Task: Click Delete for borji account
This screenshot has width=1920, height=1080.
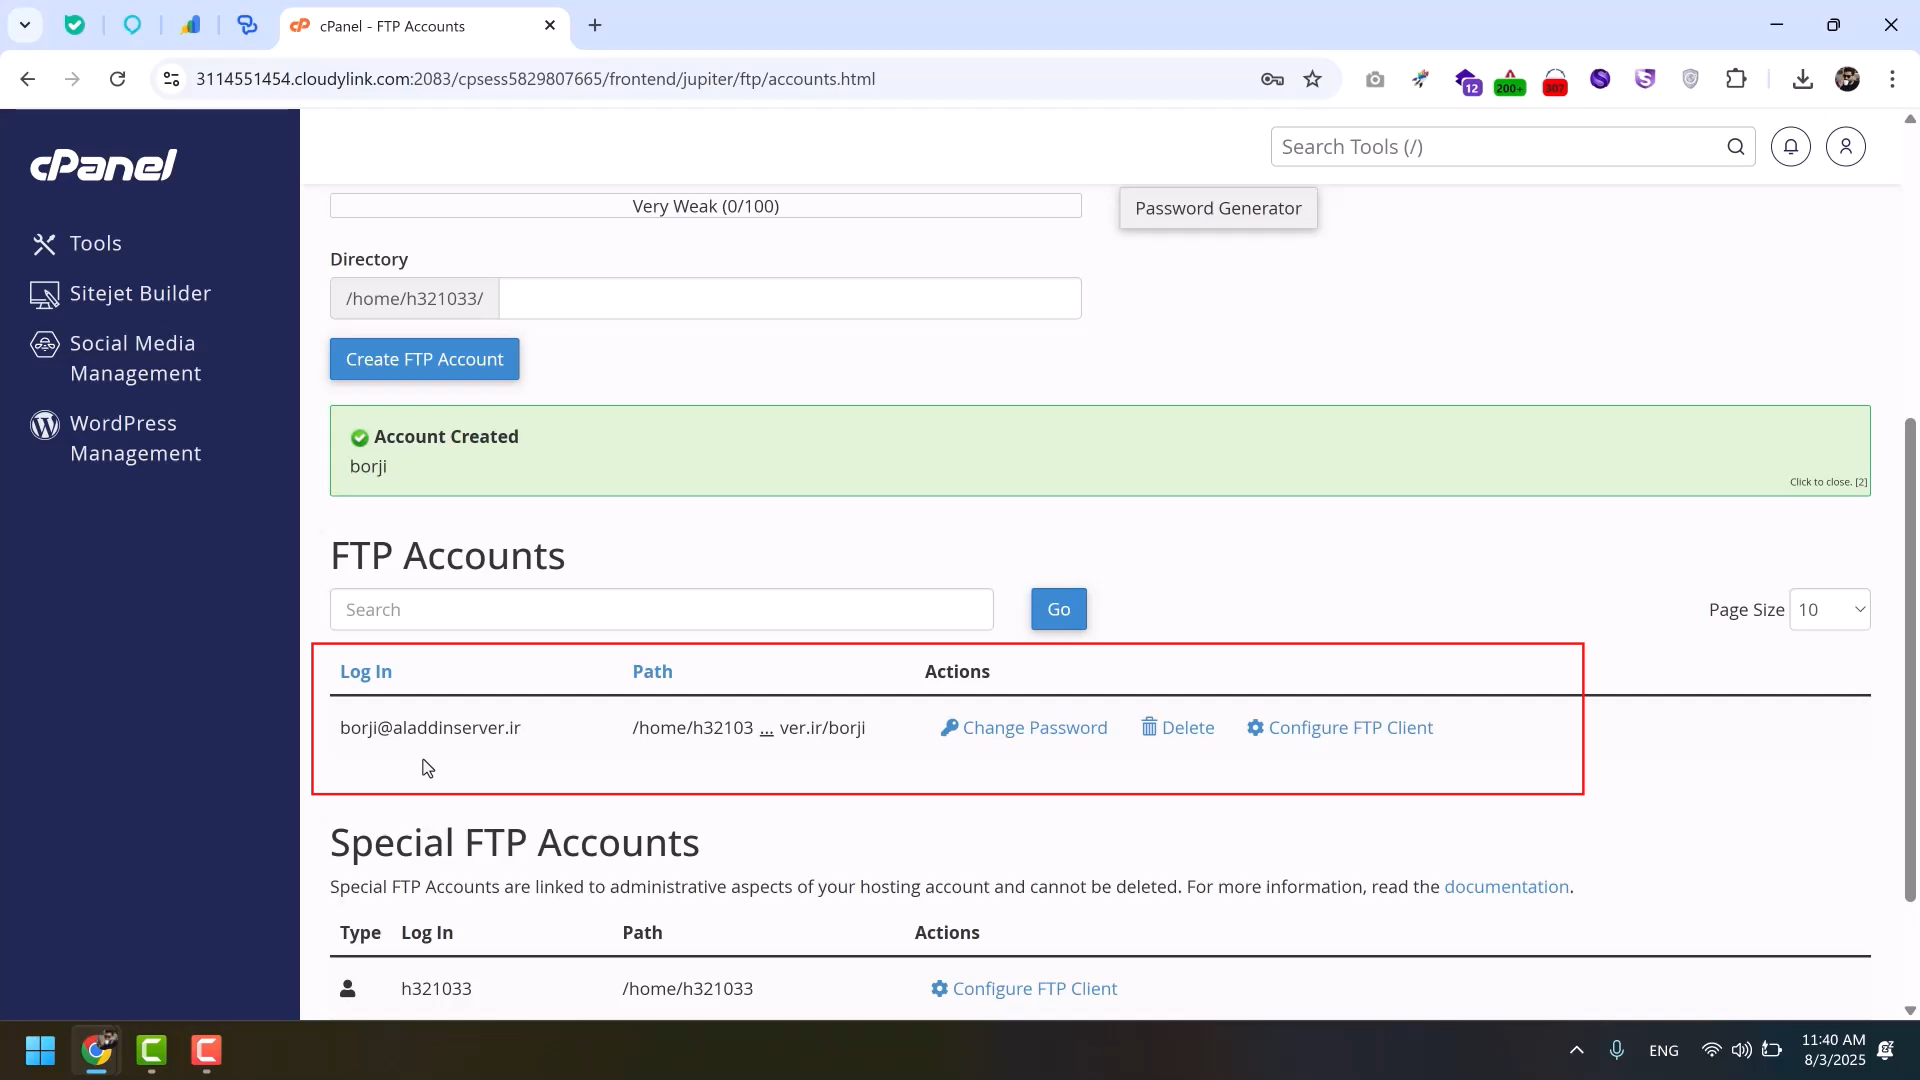Action: [x=1178, y=728]
